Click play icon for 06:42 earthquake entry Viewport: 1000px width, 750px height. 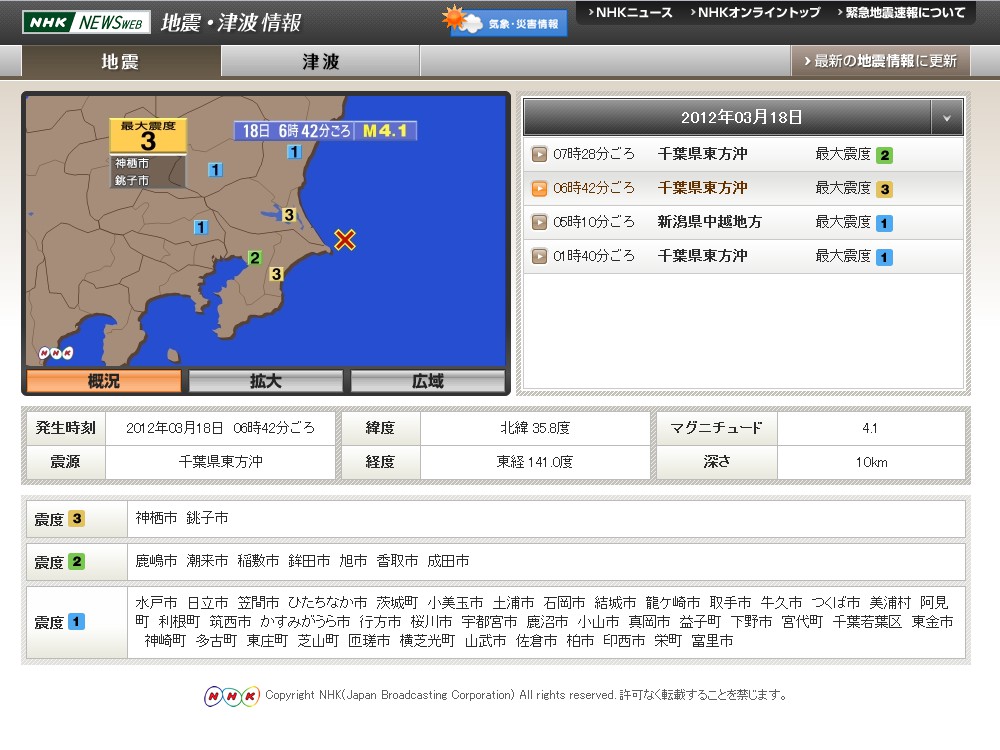(x=539, y=188)
